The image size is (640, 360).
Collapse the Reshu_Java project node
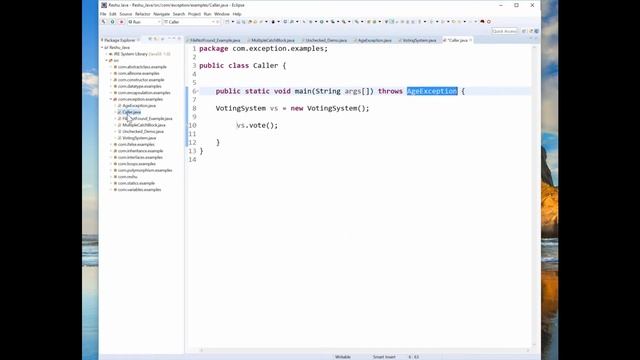tap(102, 47)
